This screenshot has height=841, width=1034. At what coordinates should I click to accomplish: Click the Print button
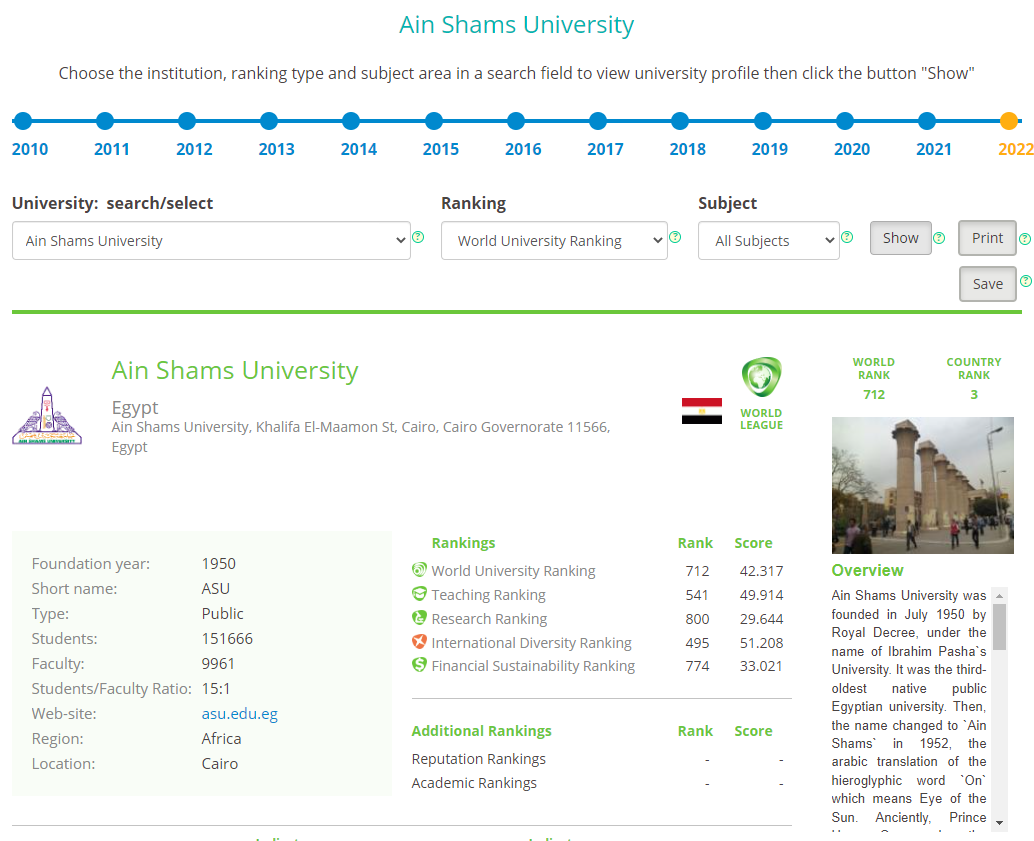coord(987,238)
